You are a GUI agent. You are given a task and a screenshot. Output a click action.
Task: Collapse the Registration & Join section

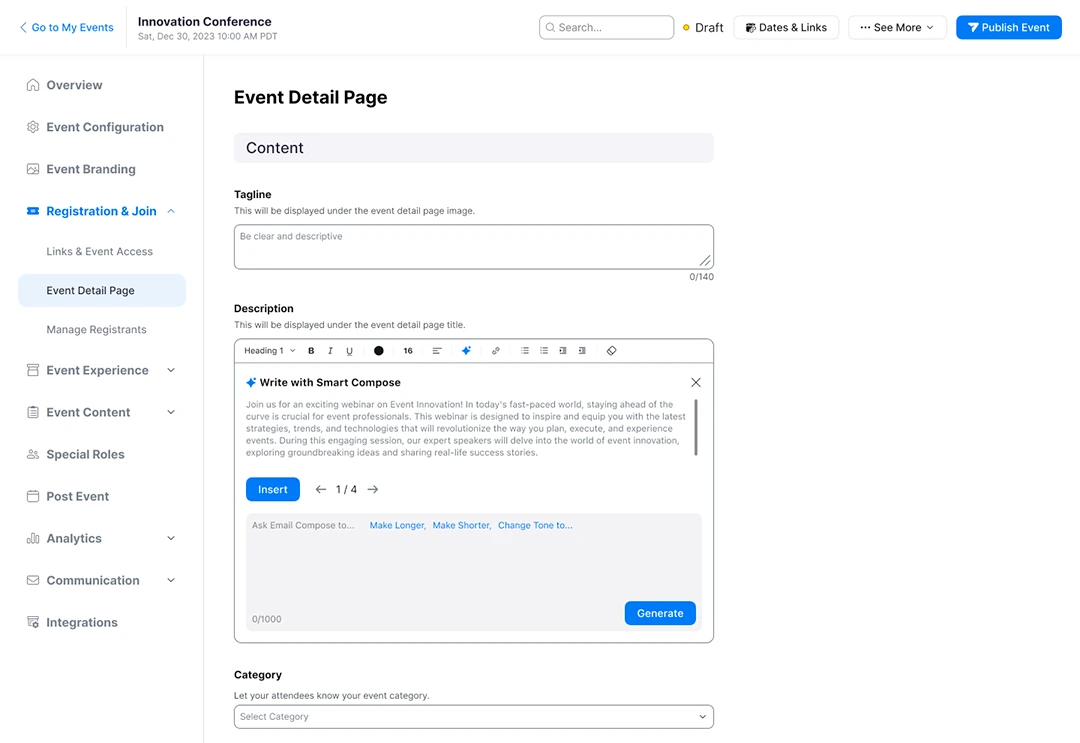[x=171, y=211]
